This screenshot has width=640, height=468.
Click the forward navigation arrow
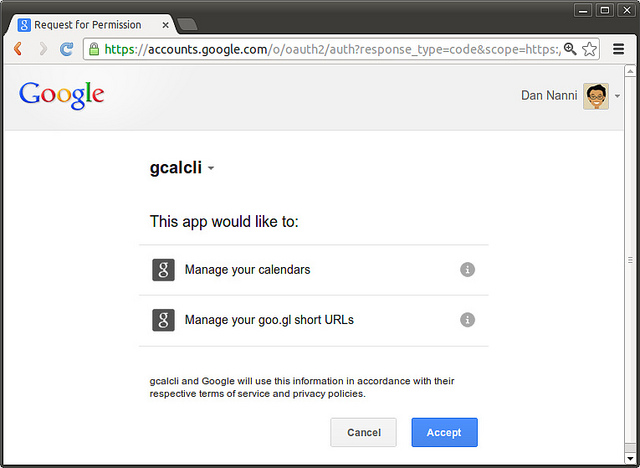(x=42, y=48)
